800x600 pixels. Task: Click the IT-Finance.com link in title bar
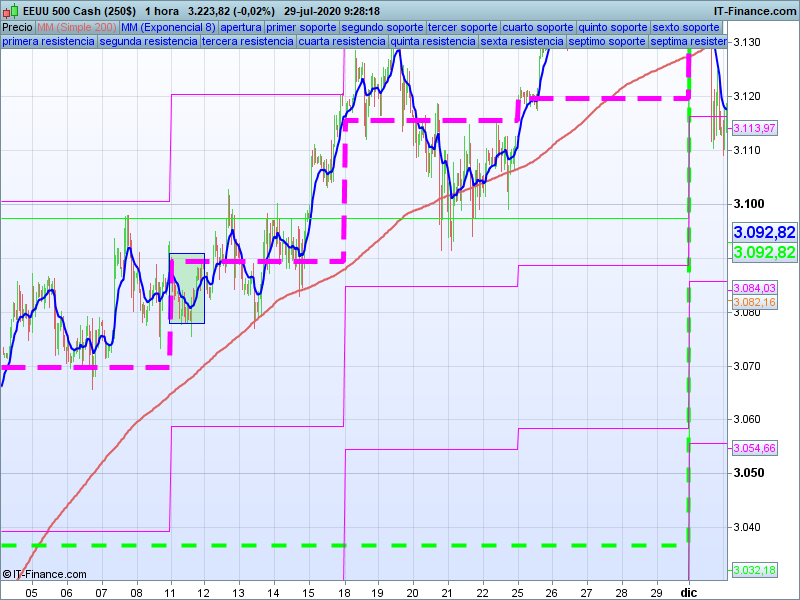click(754, 11)
